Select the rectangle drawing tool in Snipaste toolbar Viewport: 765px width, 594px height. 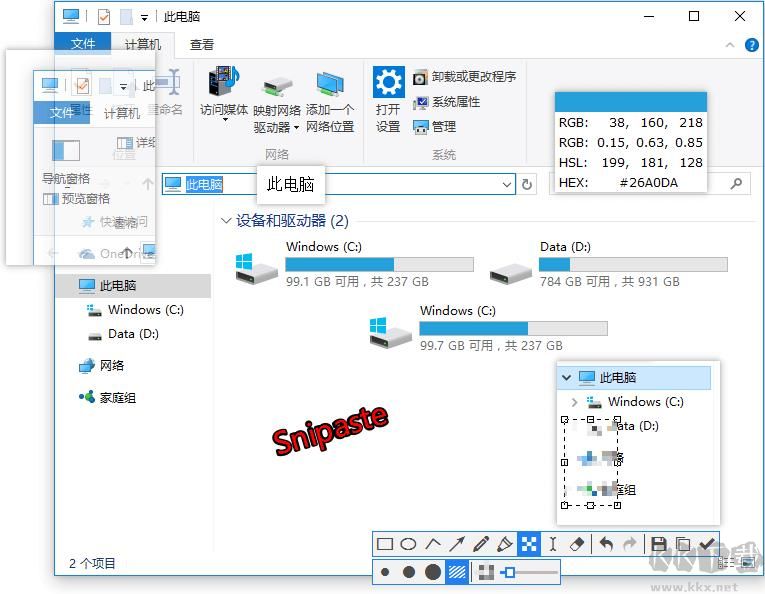click(385, 544)
